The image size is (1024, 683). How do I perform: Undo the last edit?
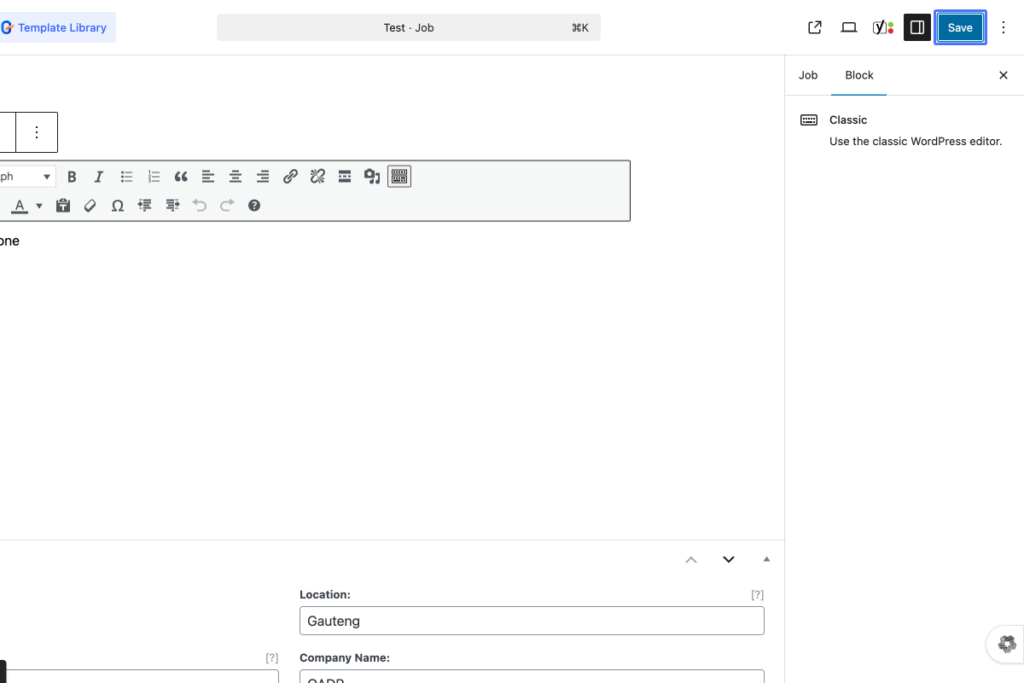point(199,206)
